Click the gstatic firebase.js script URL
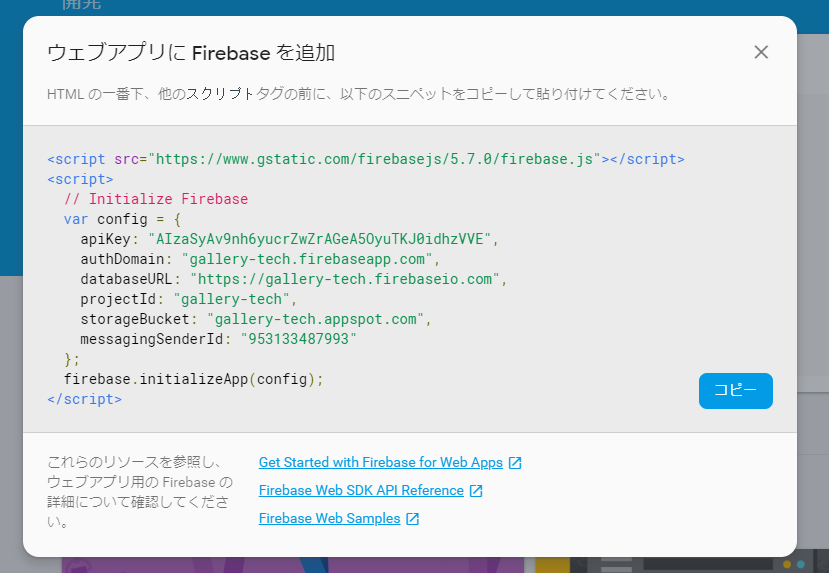The image size is (829, 573). (374, 159)
